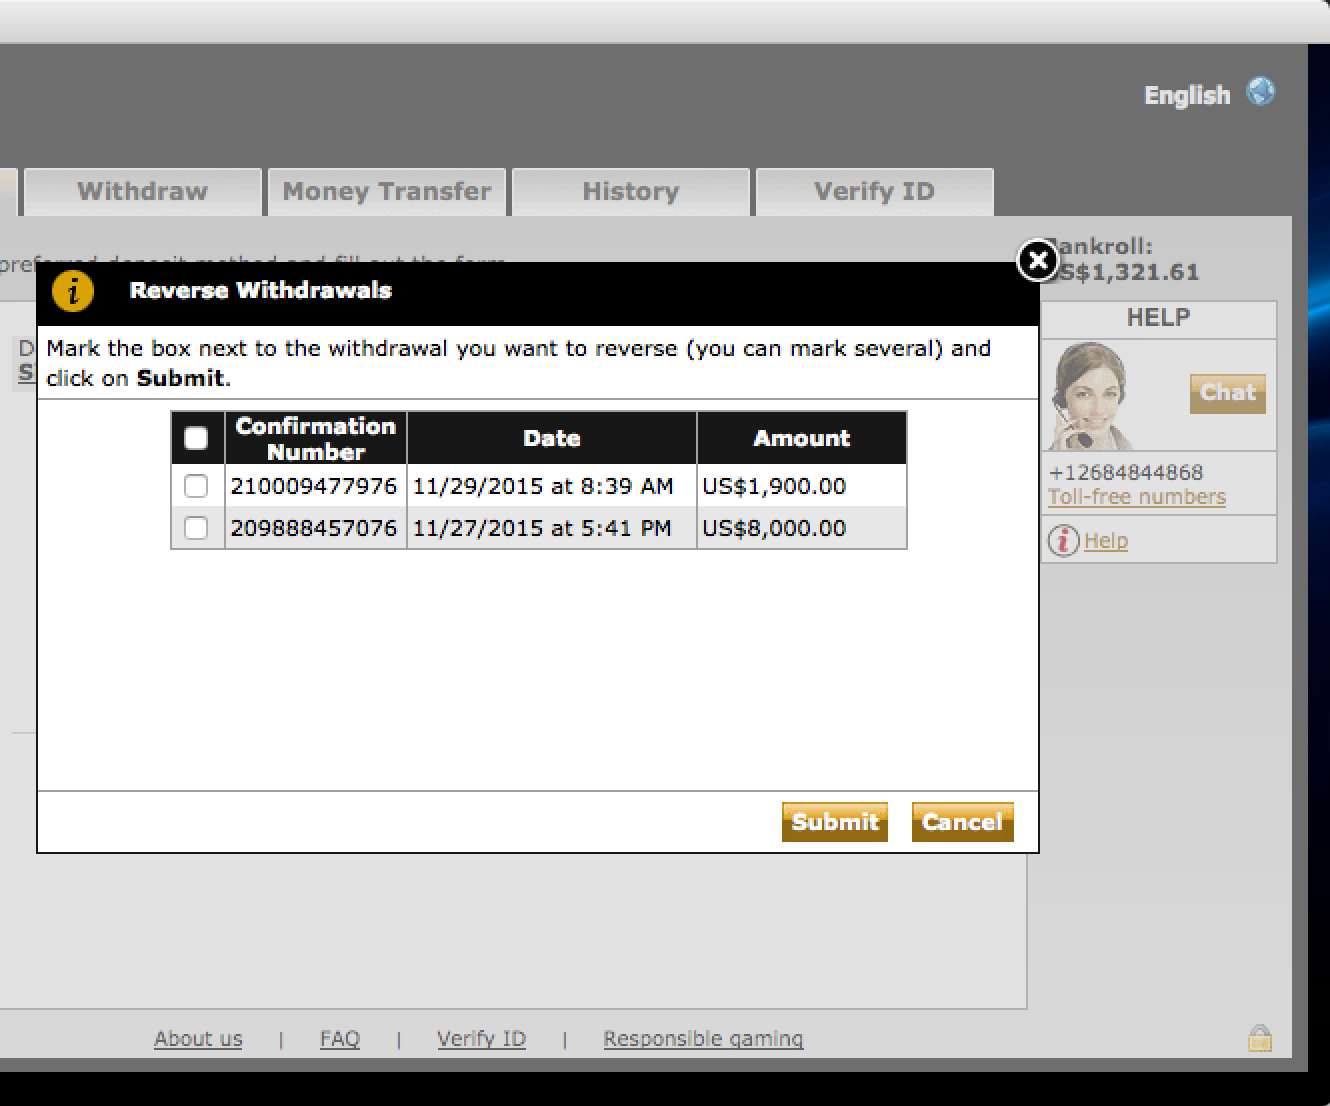Image resolution: width=1330 pixels, height=1106 pixels.
Task: Click the bankroll balance $1,321.61
Action: click(1130, 272)
